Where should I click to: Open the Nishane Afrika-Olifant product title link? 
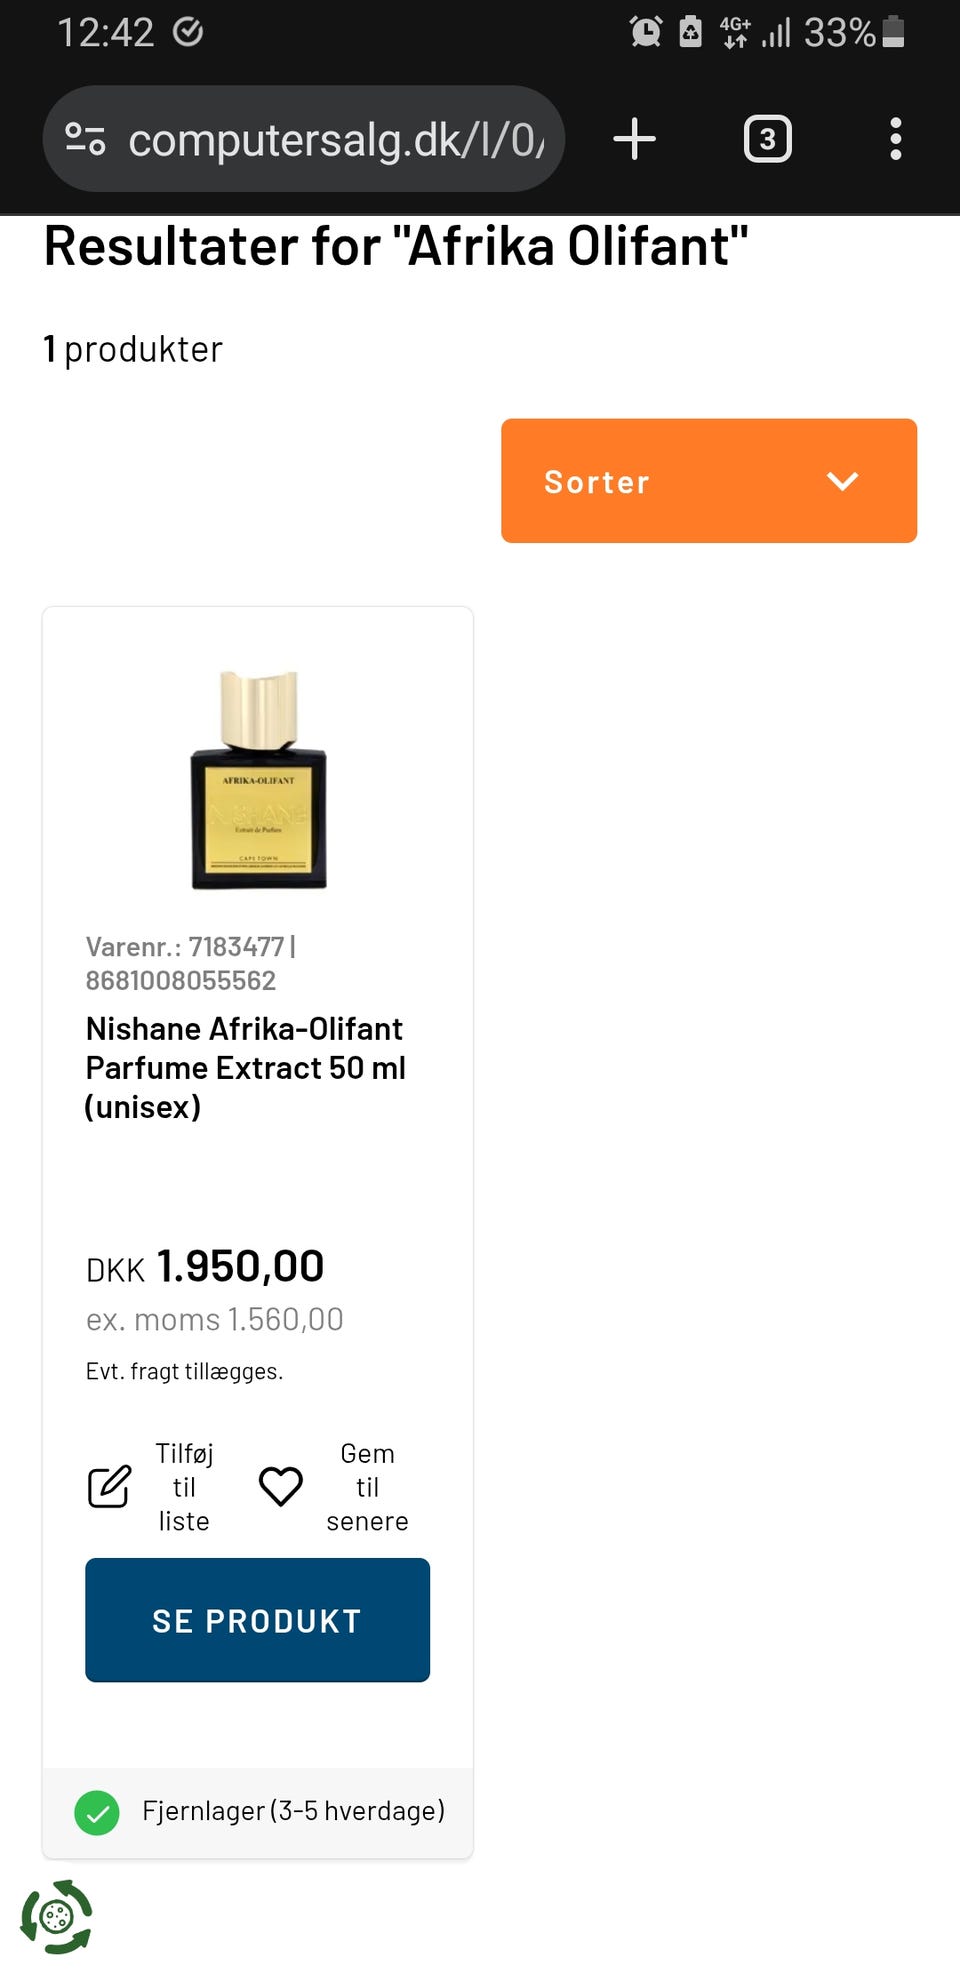pyautogui.click(x=245, y=1067)
